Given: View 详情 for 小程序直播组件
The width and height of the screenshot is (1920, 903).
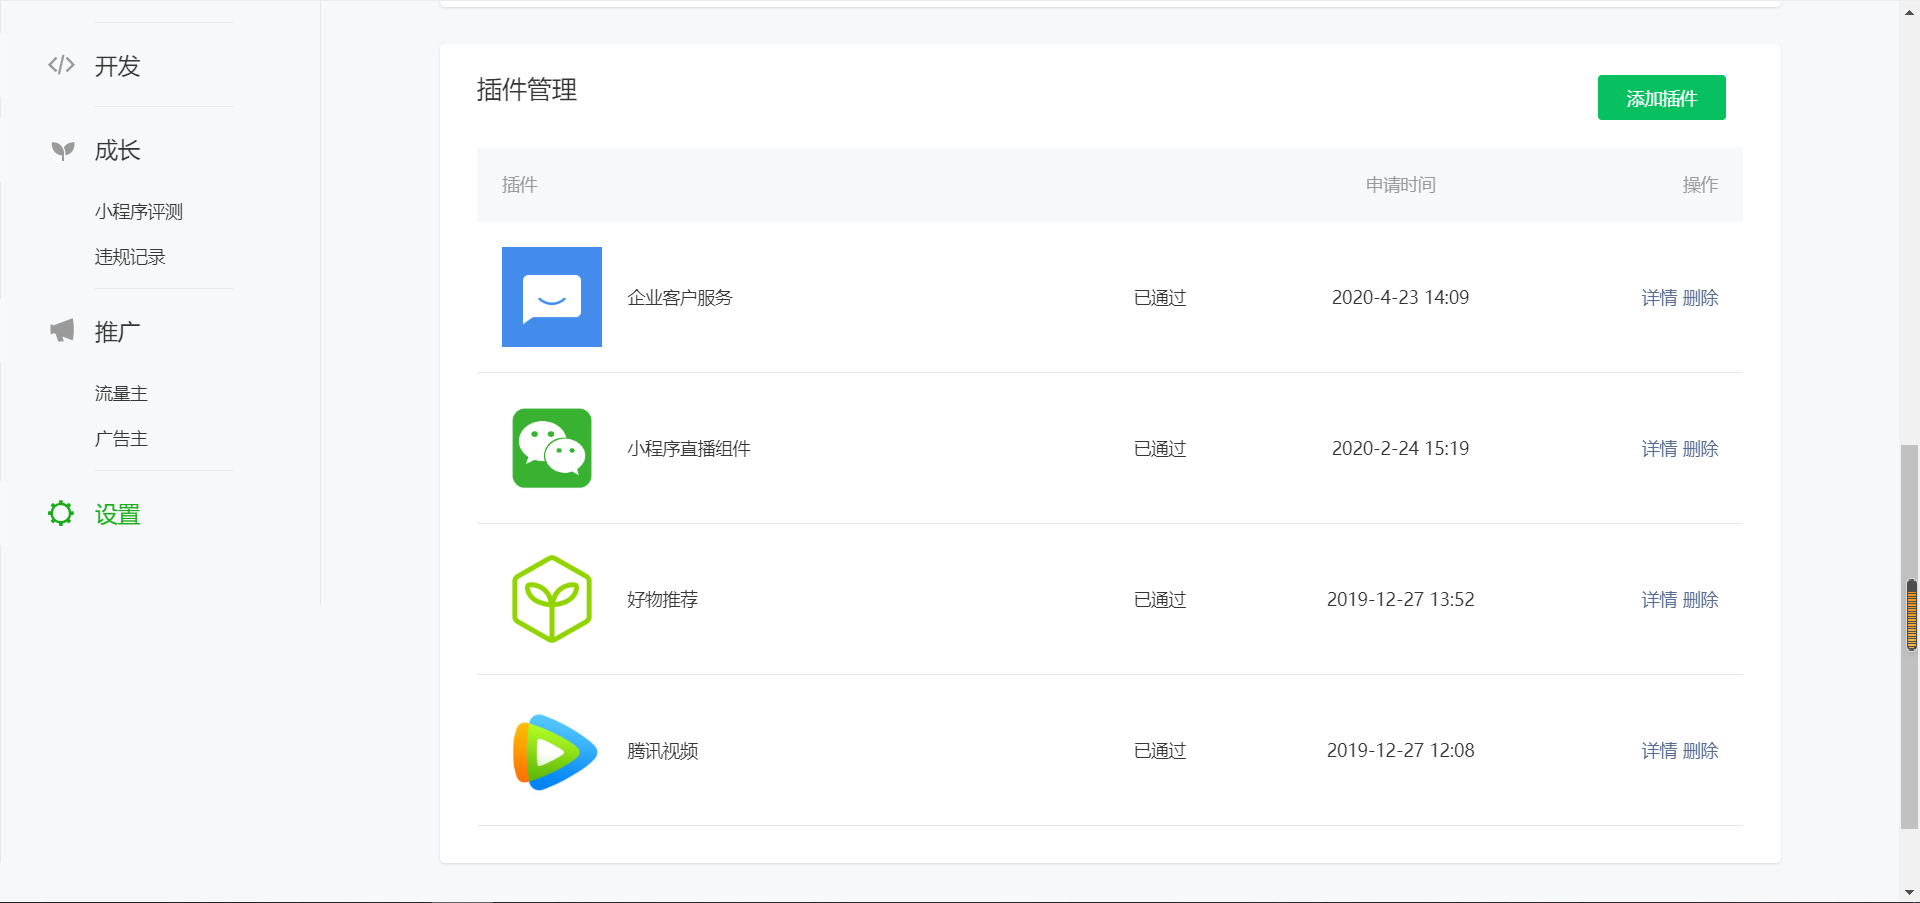Looking at the screenshot, I should [x=1659, y=449].
